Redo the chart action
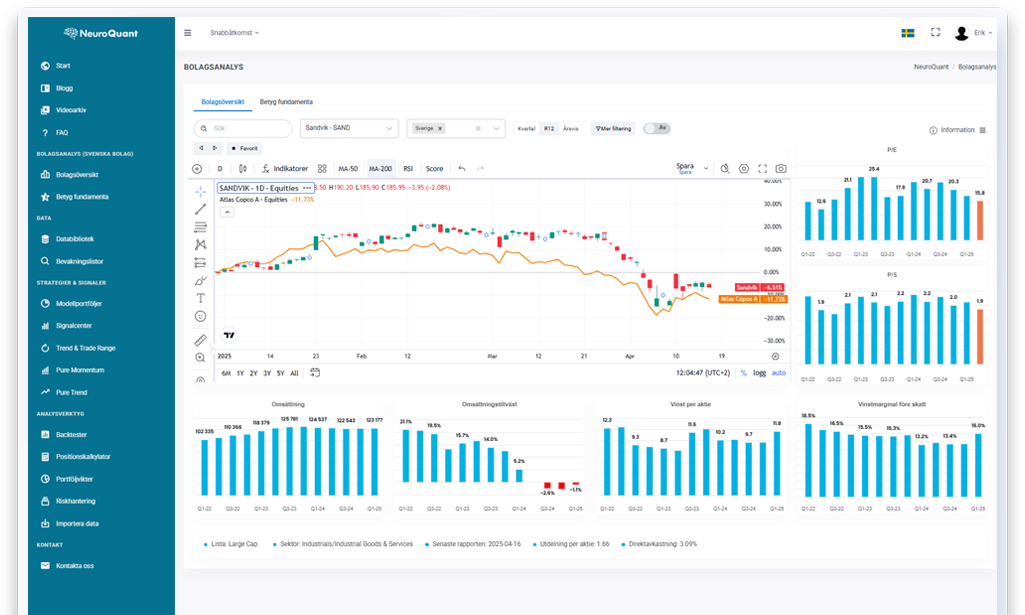The height and width of the screenshot is (615, 1025). pos(480,169)
